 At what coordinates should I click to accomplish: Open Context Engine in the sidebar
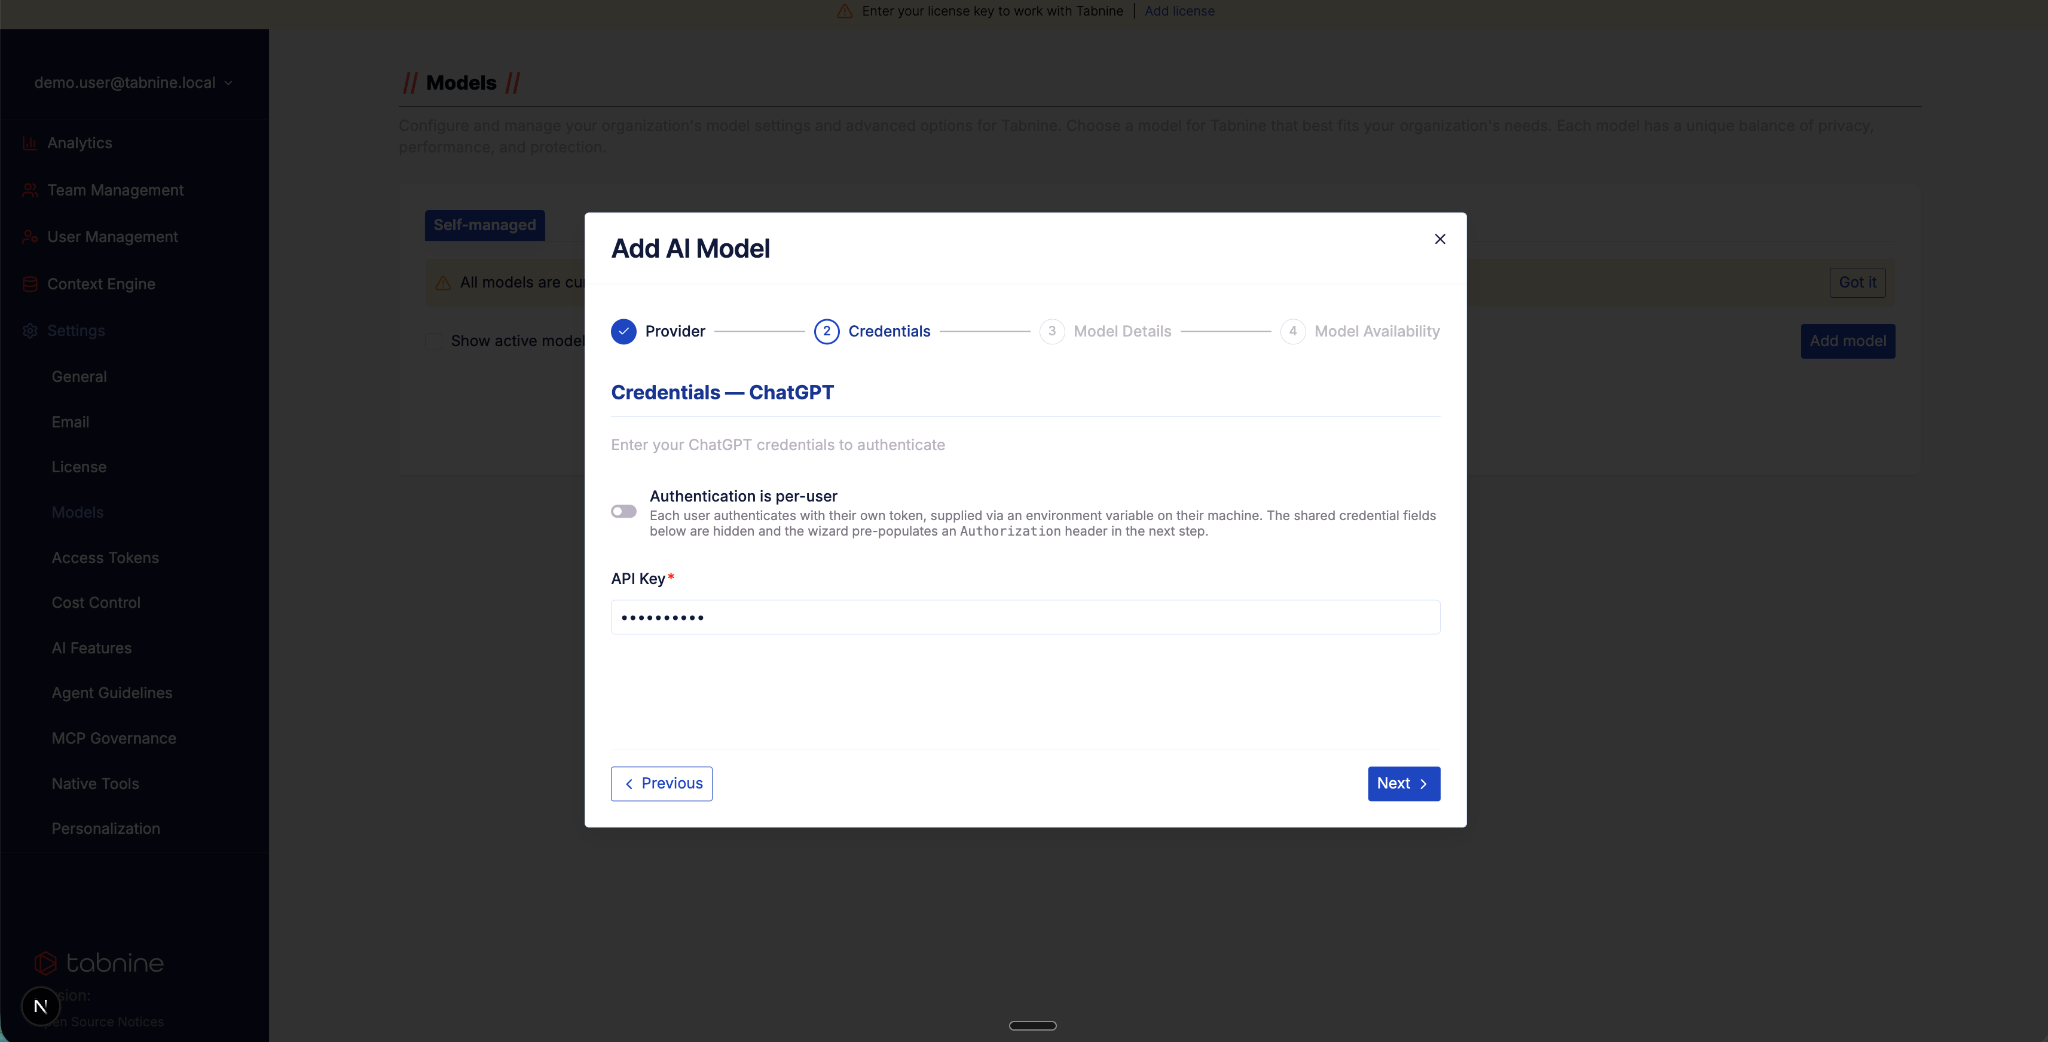101,284
